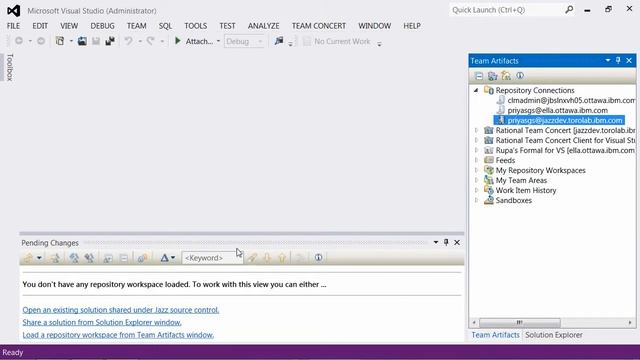
Task: Click the info icon in Team Artifacts toolbar
Action: pyautogui.click(x=520, y=76)
